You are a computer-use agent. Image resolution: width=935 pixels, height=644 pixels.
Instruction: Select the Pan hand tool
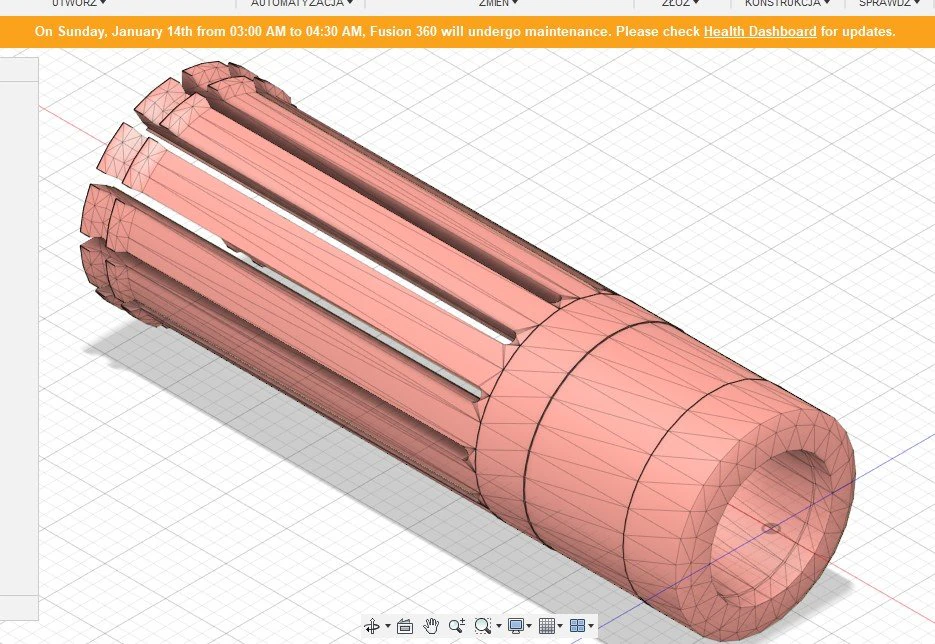click(431, 626)
